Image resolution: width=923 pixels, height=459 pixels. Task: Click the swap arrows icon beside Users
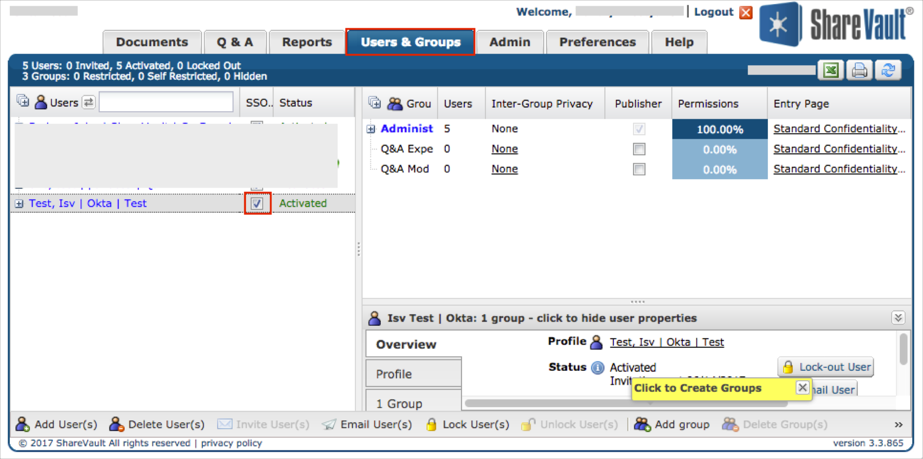[x=88, y=103]
